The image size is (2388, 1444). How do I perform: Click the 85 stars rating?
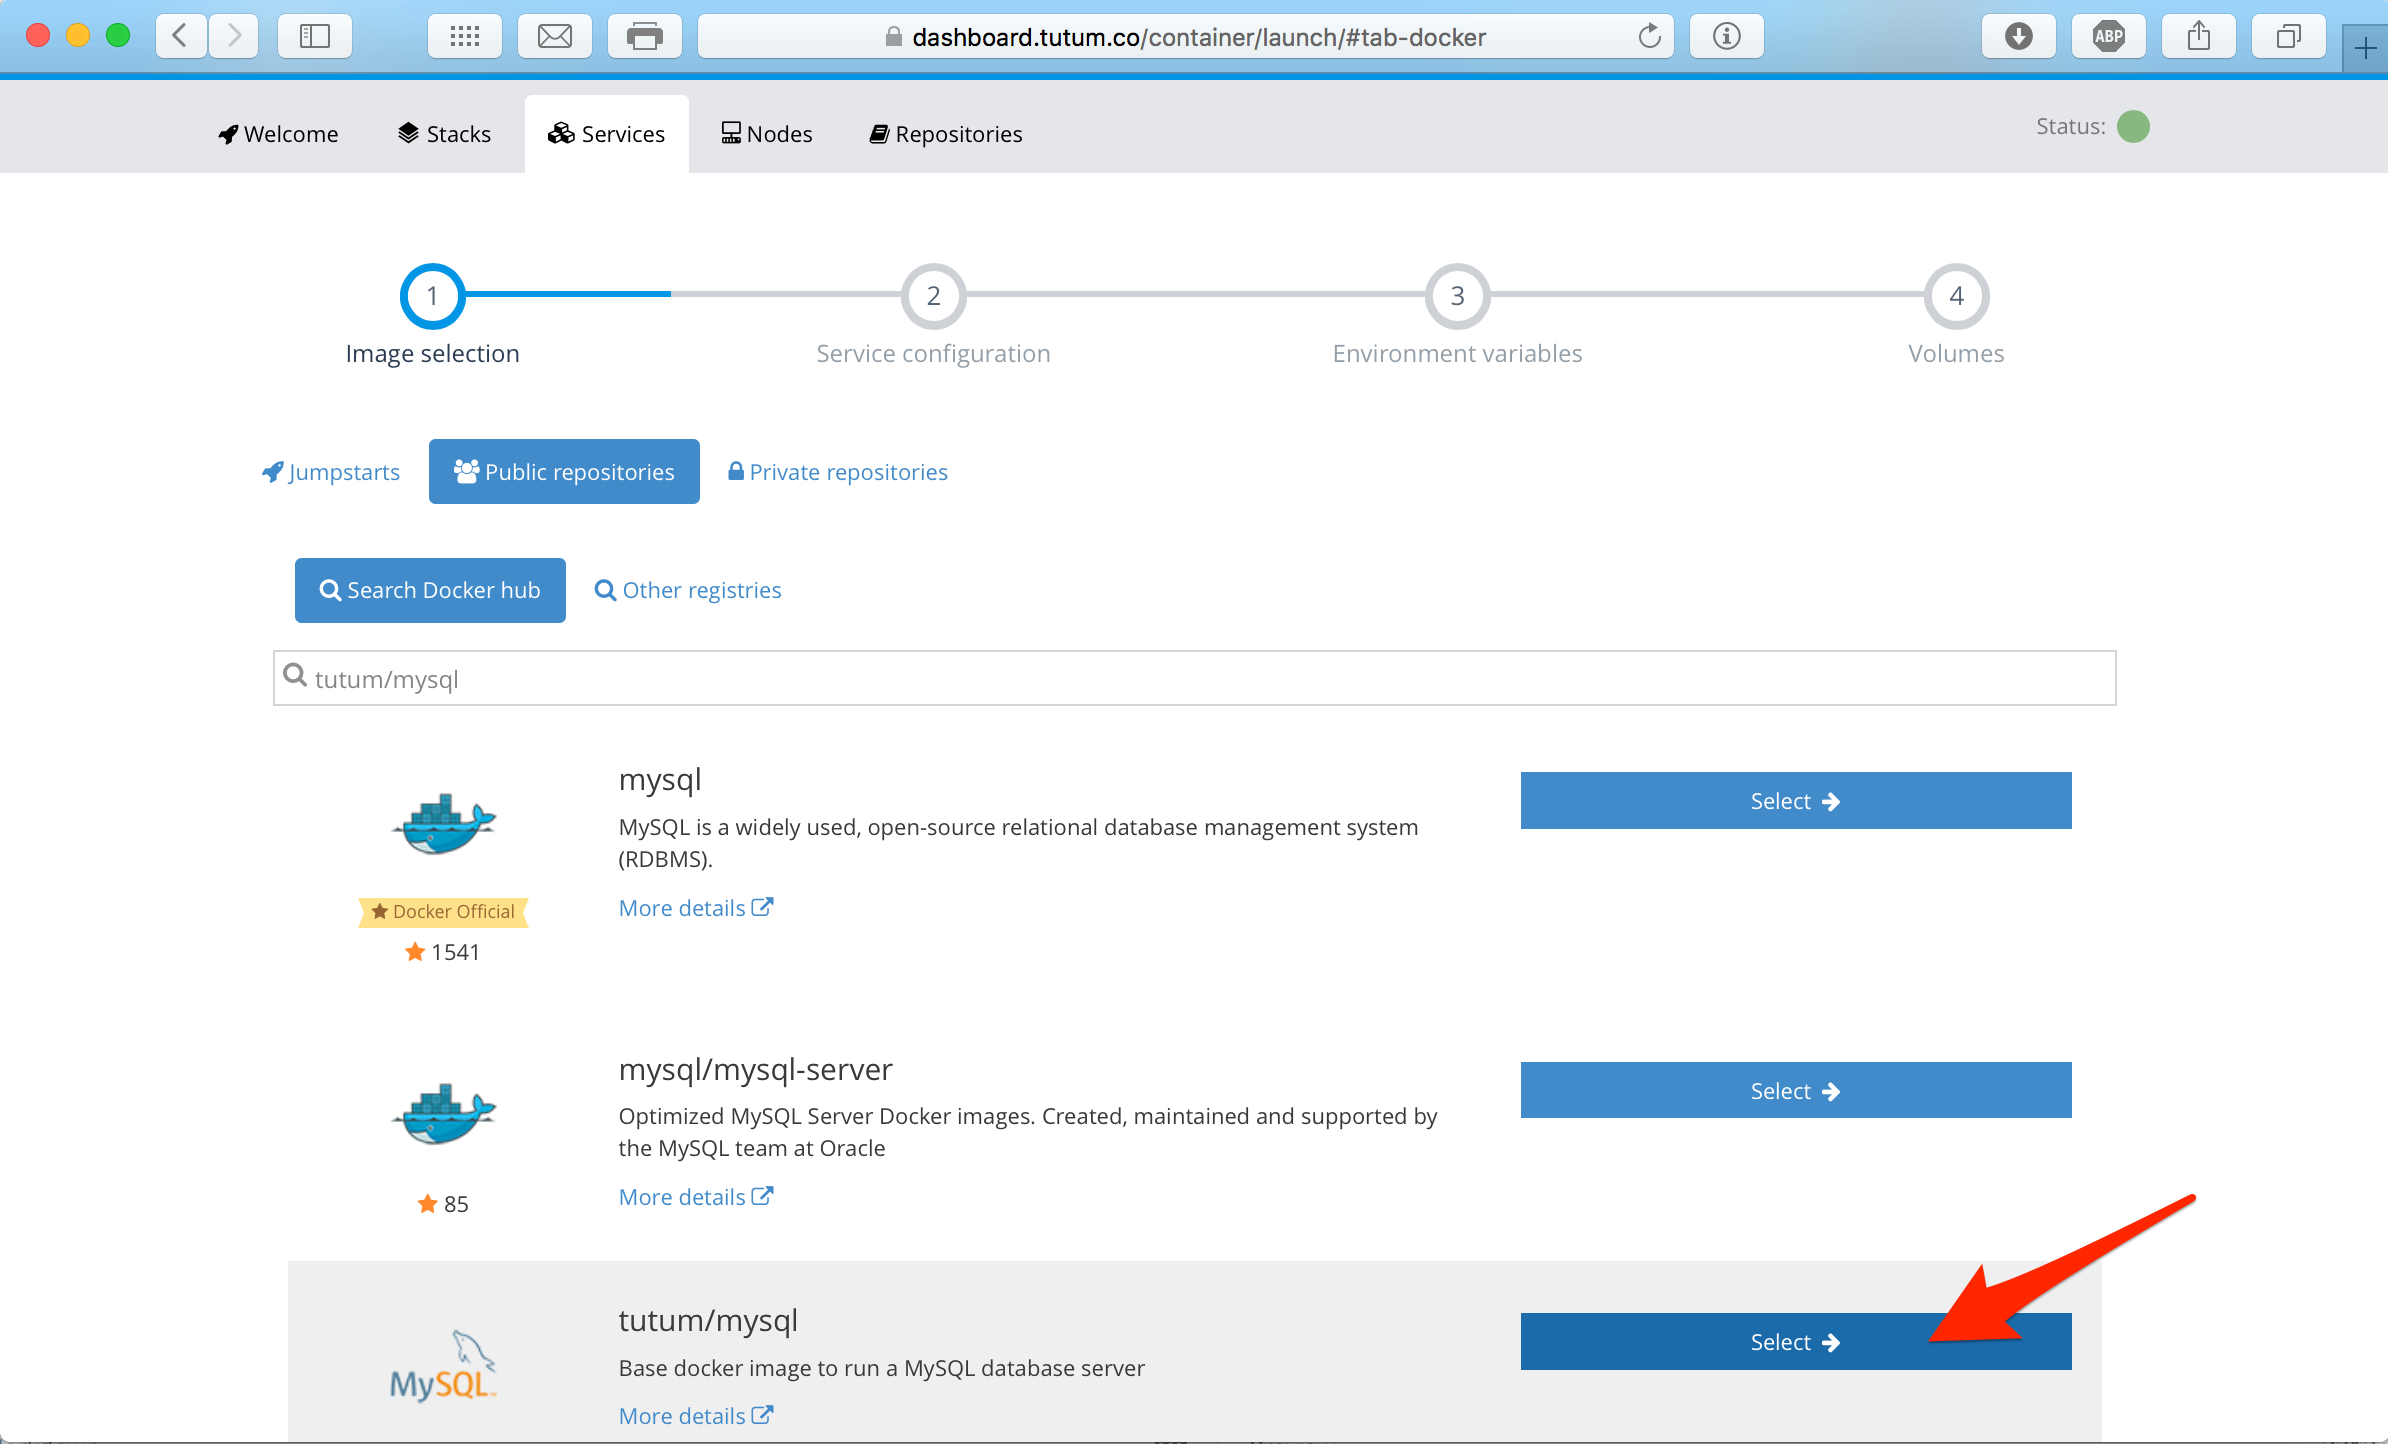tap(442, 1204)
